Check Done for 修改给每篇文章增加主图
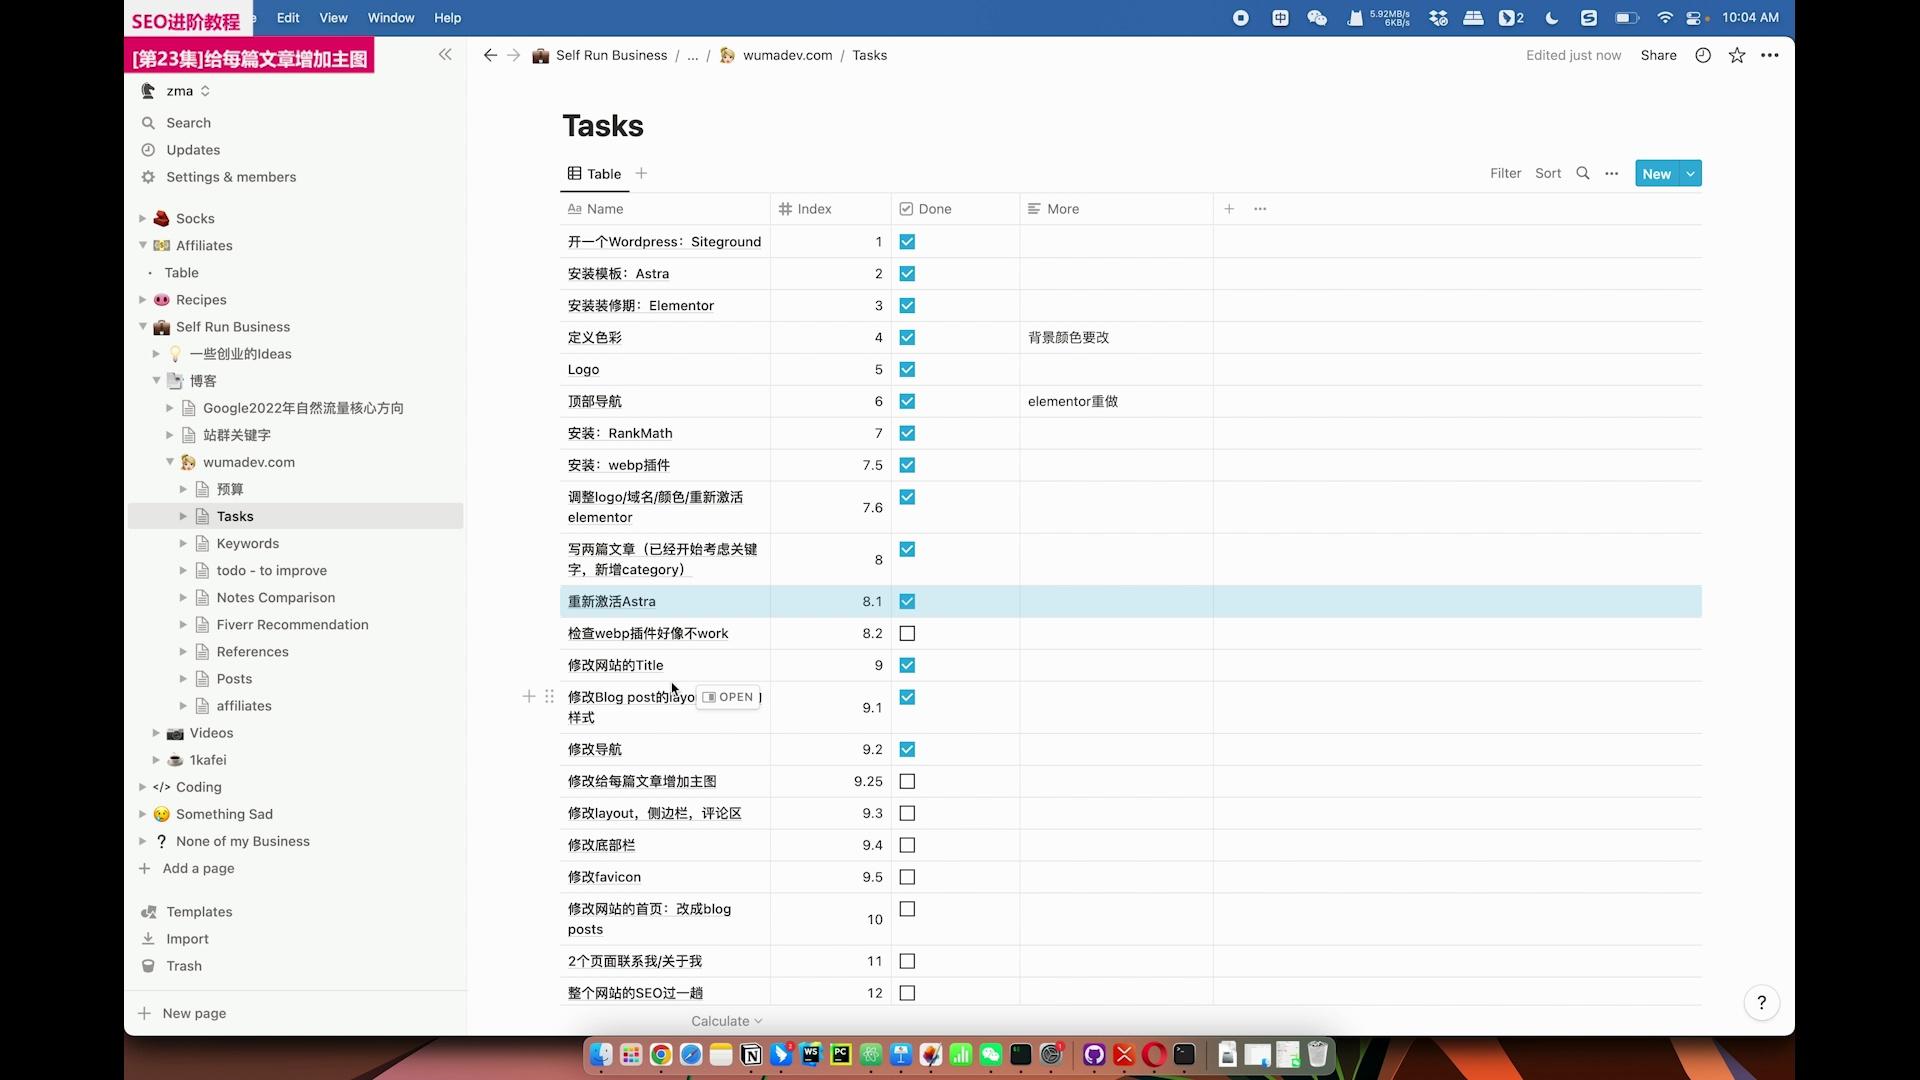Screen dimensions: 1920x1080 (x=907, y=781)
